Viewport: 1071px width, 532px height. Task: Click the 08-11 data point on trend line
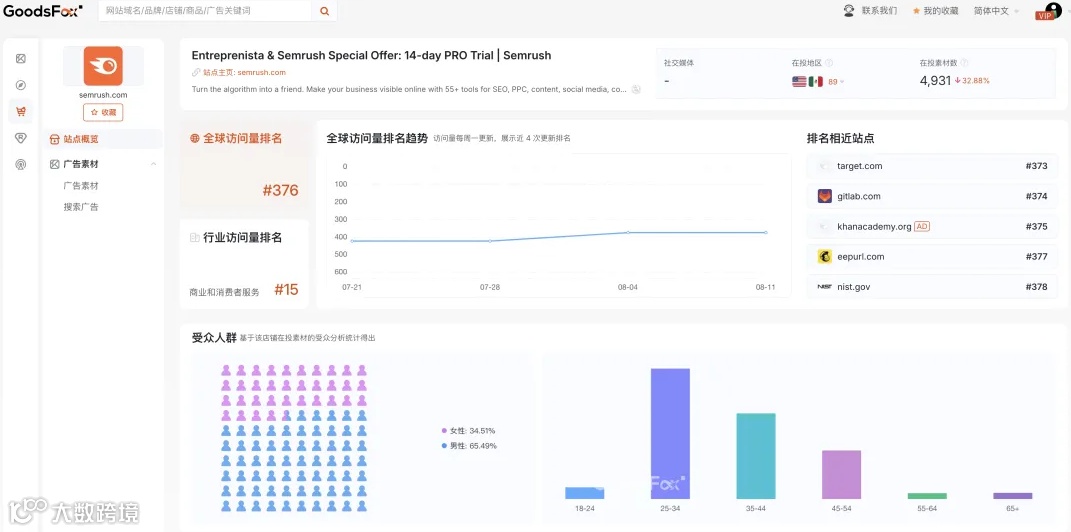(766, 232)
